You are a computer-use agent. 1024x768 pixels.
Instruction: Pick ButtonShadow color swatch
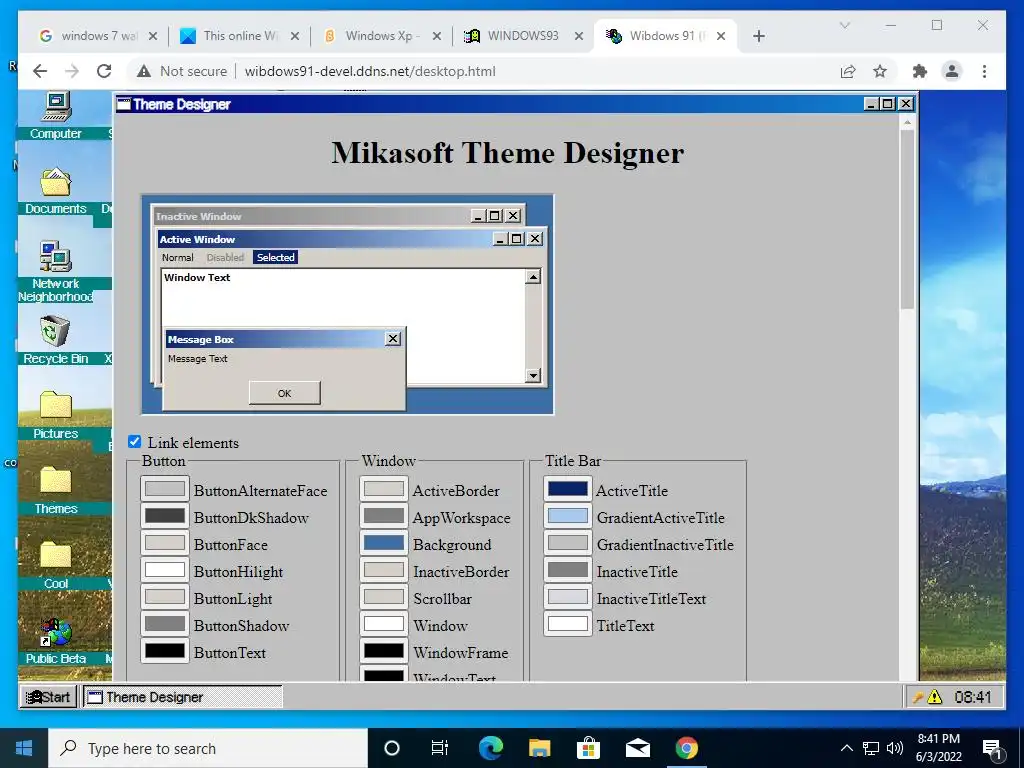click(165, 624)
